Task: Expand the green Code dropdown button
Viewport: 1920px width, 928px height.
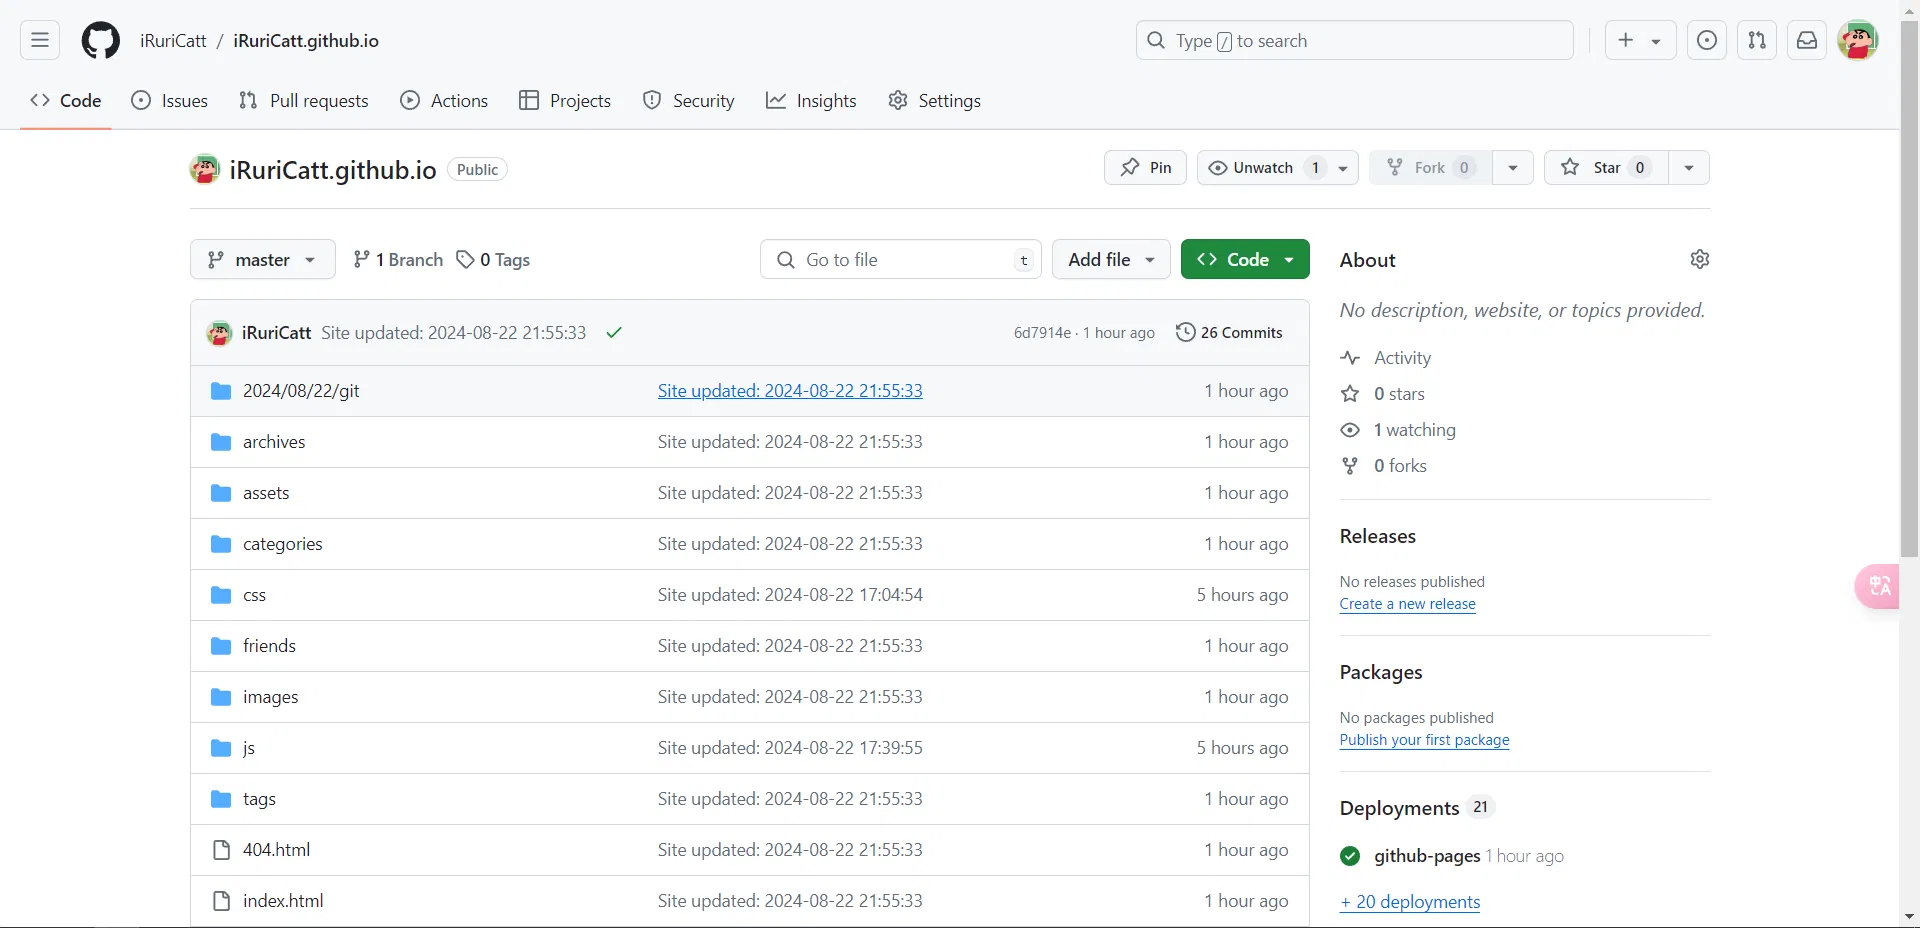Action: click(1244, 260)
